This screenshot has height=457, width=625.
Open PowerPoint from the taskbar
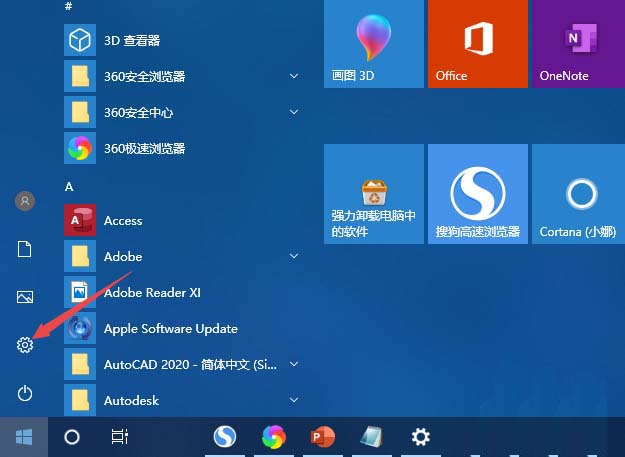pyautogui.click(x=322, y=437)
